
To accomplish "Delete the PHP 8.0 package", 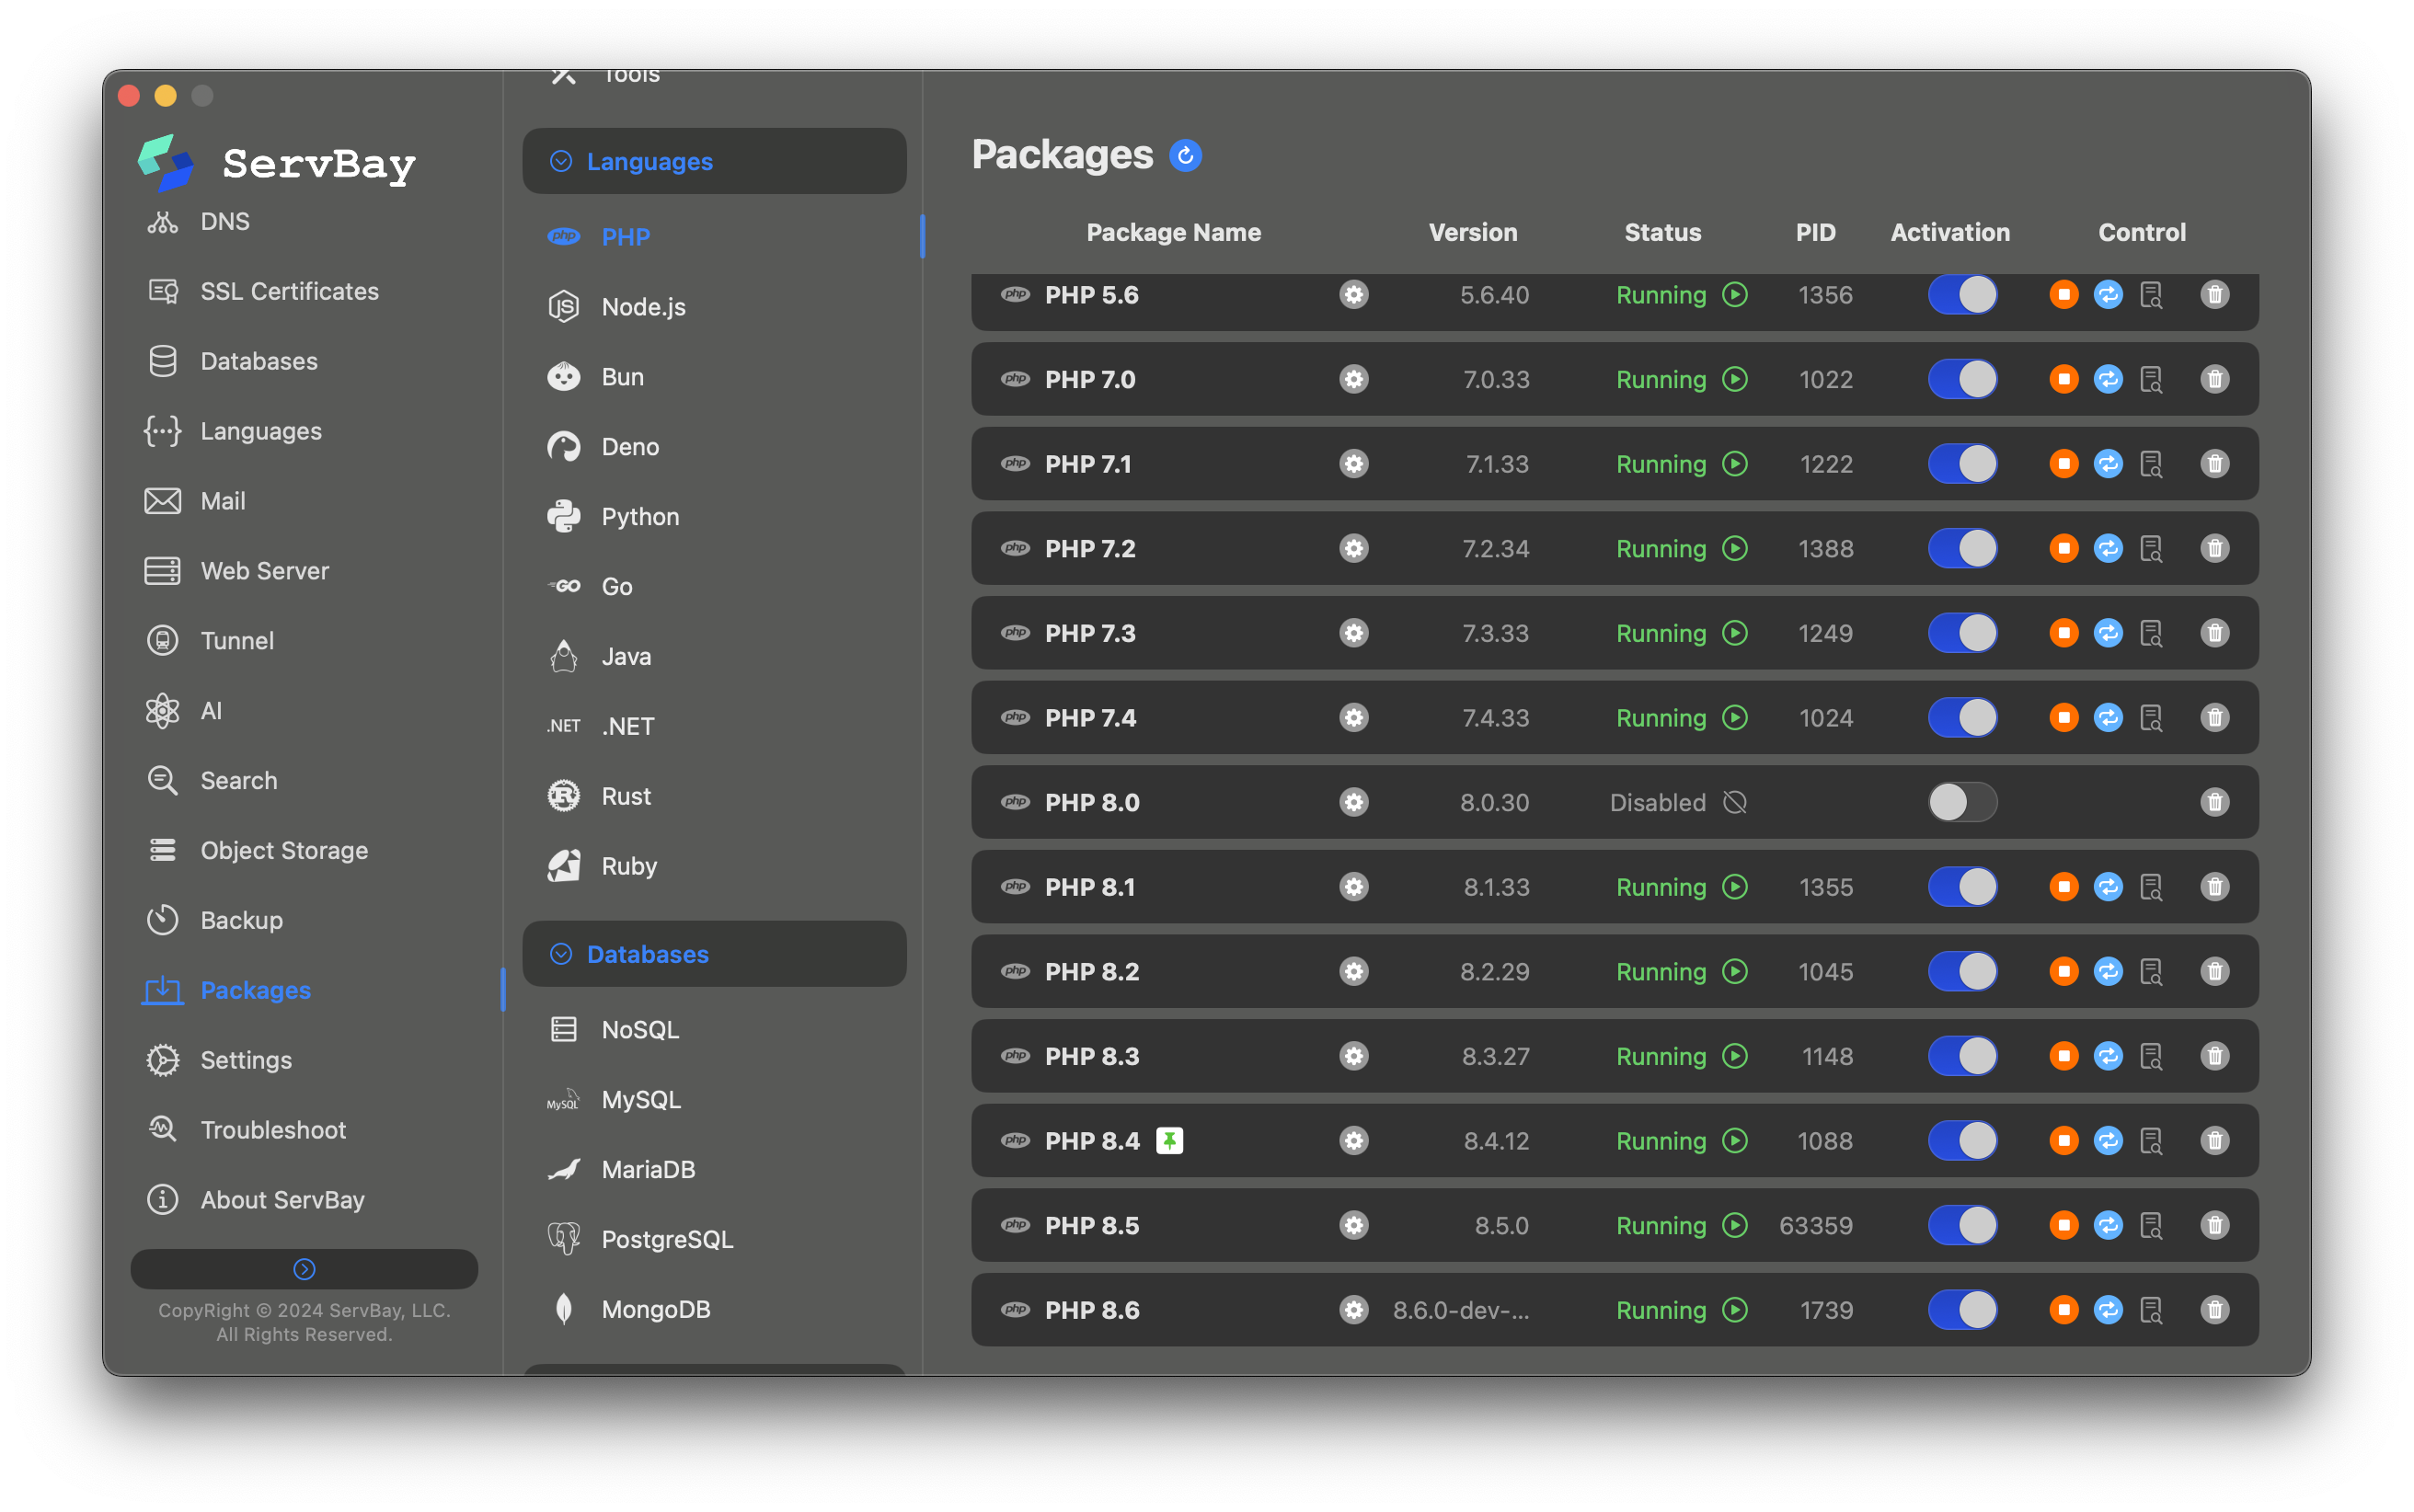I will [x=2214, y=802].
